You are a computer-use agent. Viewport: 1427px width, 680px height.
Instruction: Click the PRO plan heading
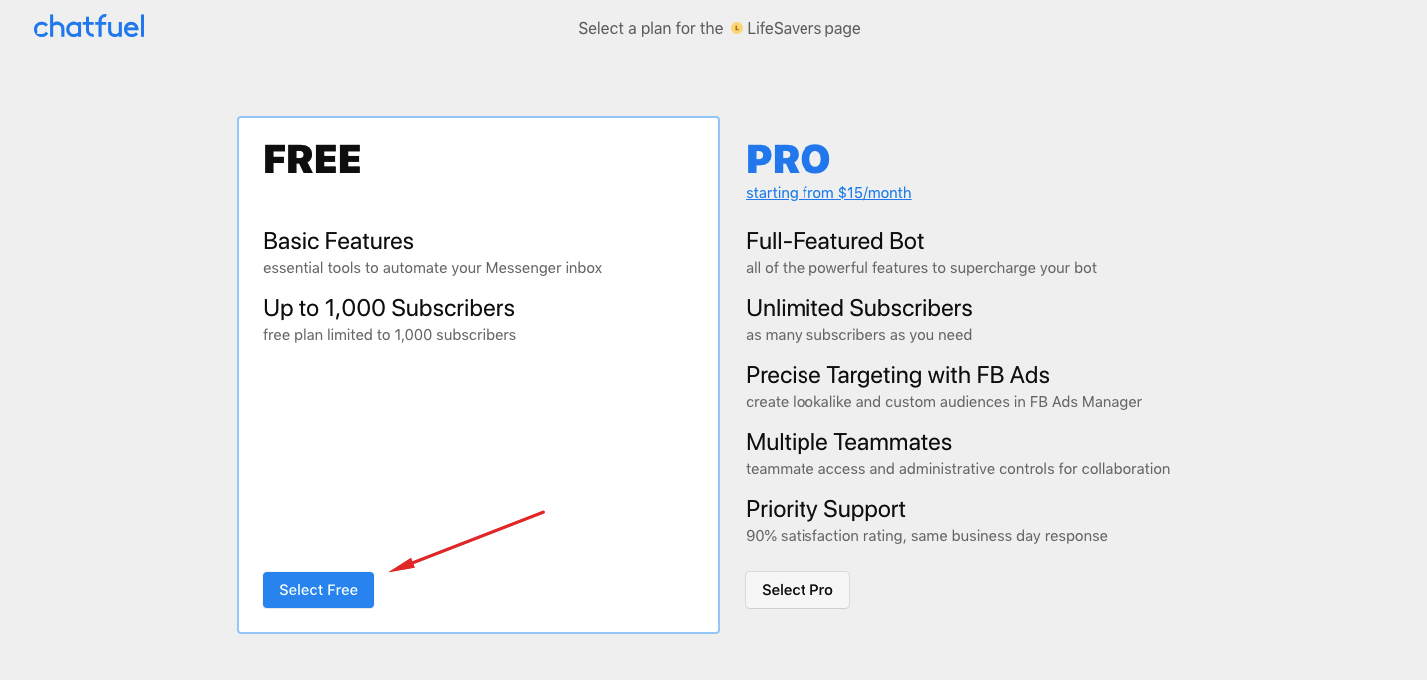pyautogui.click(x=788, y=159)
